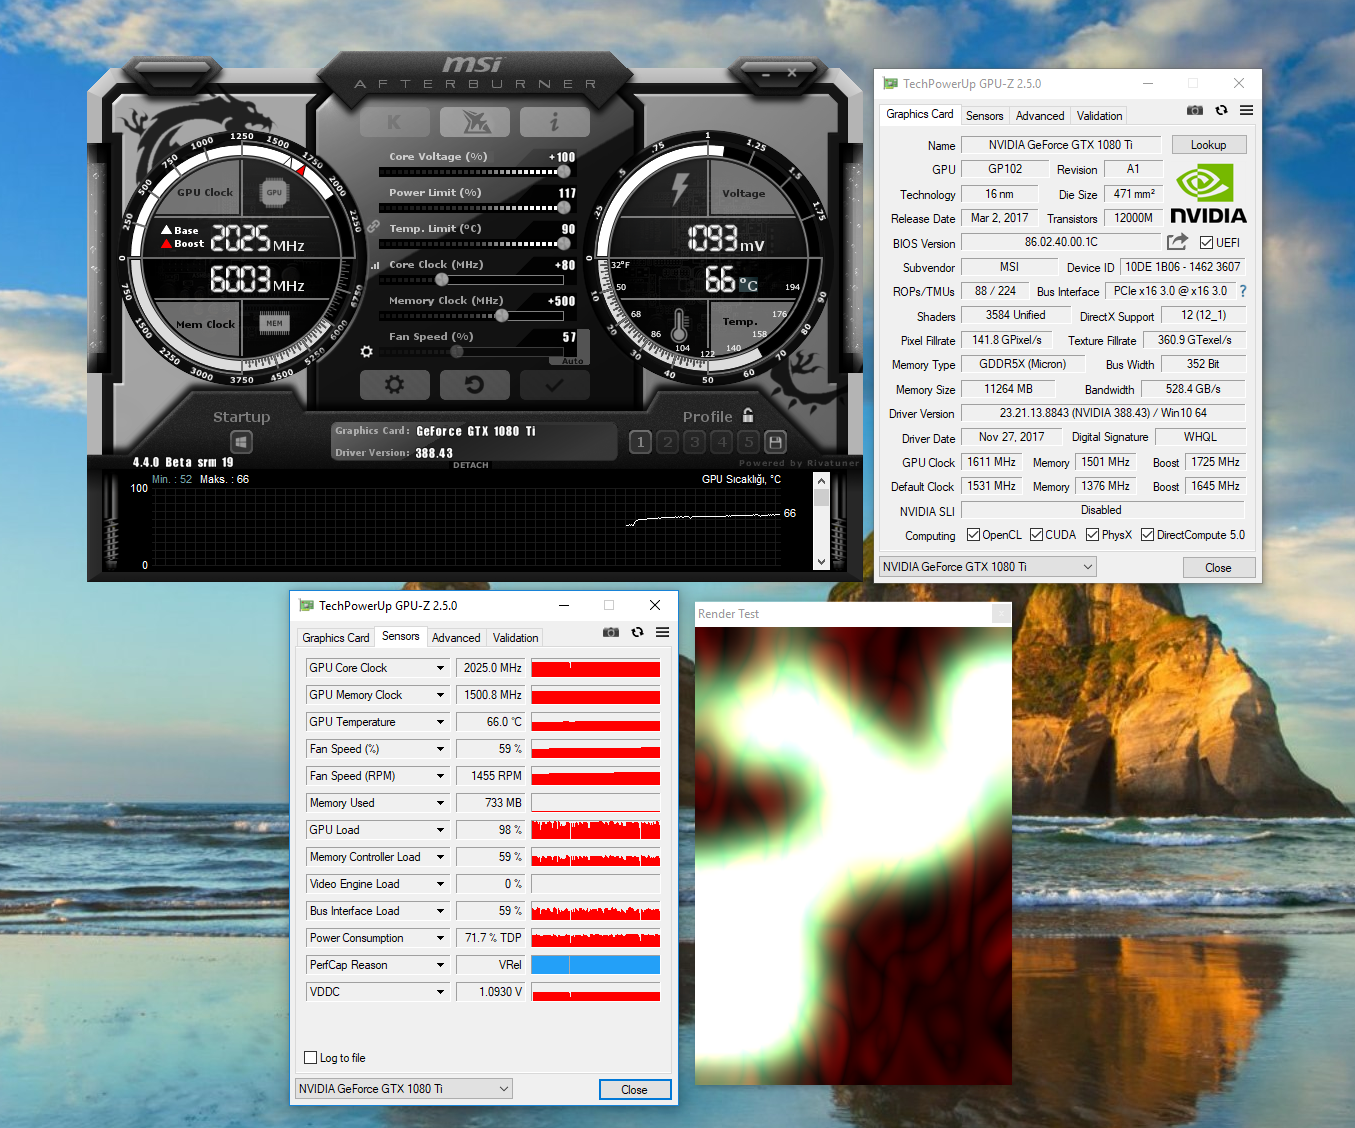The width and height of the screenshot is (1355, 1128).
Task: Open Fan Speed (RPM) sensor dropdown
Action: click(x=440, y=776)
